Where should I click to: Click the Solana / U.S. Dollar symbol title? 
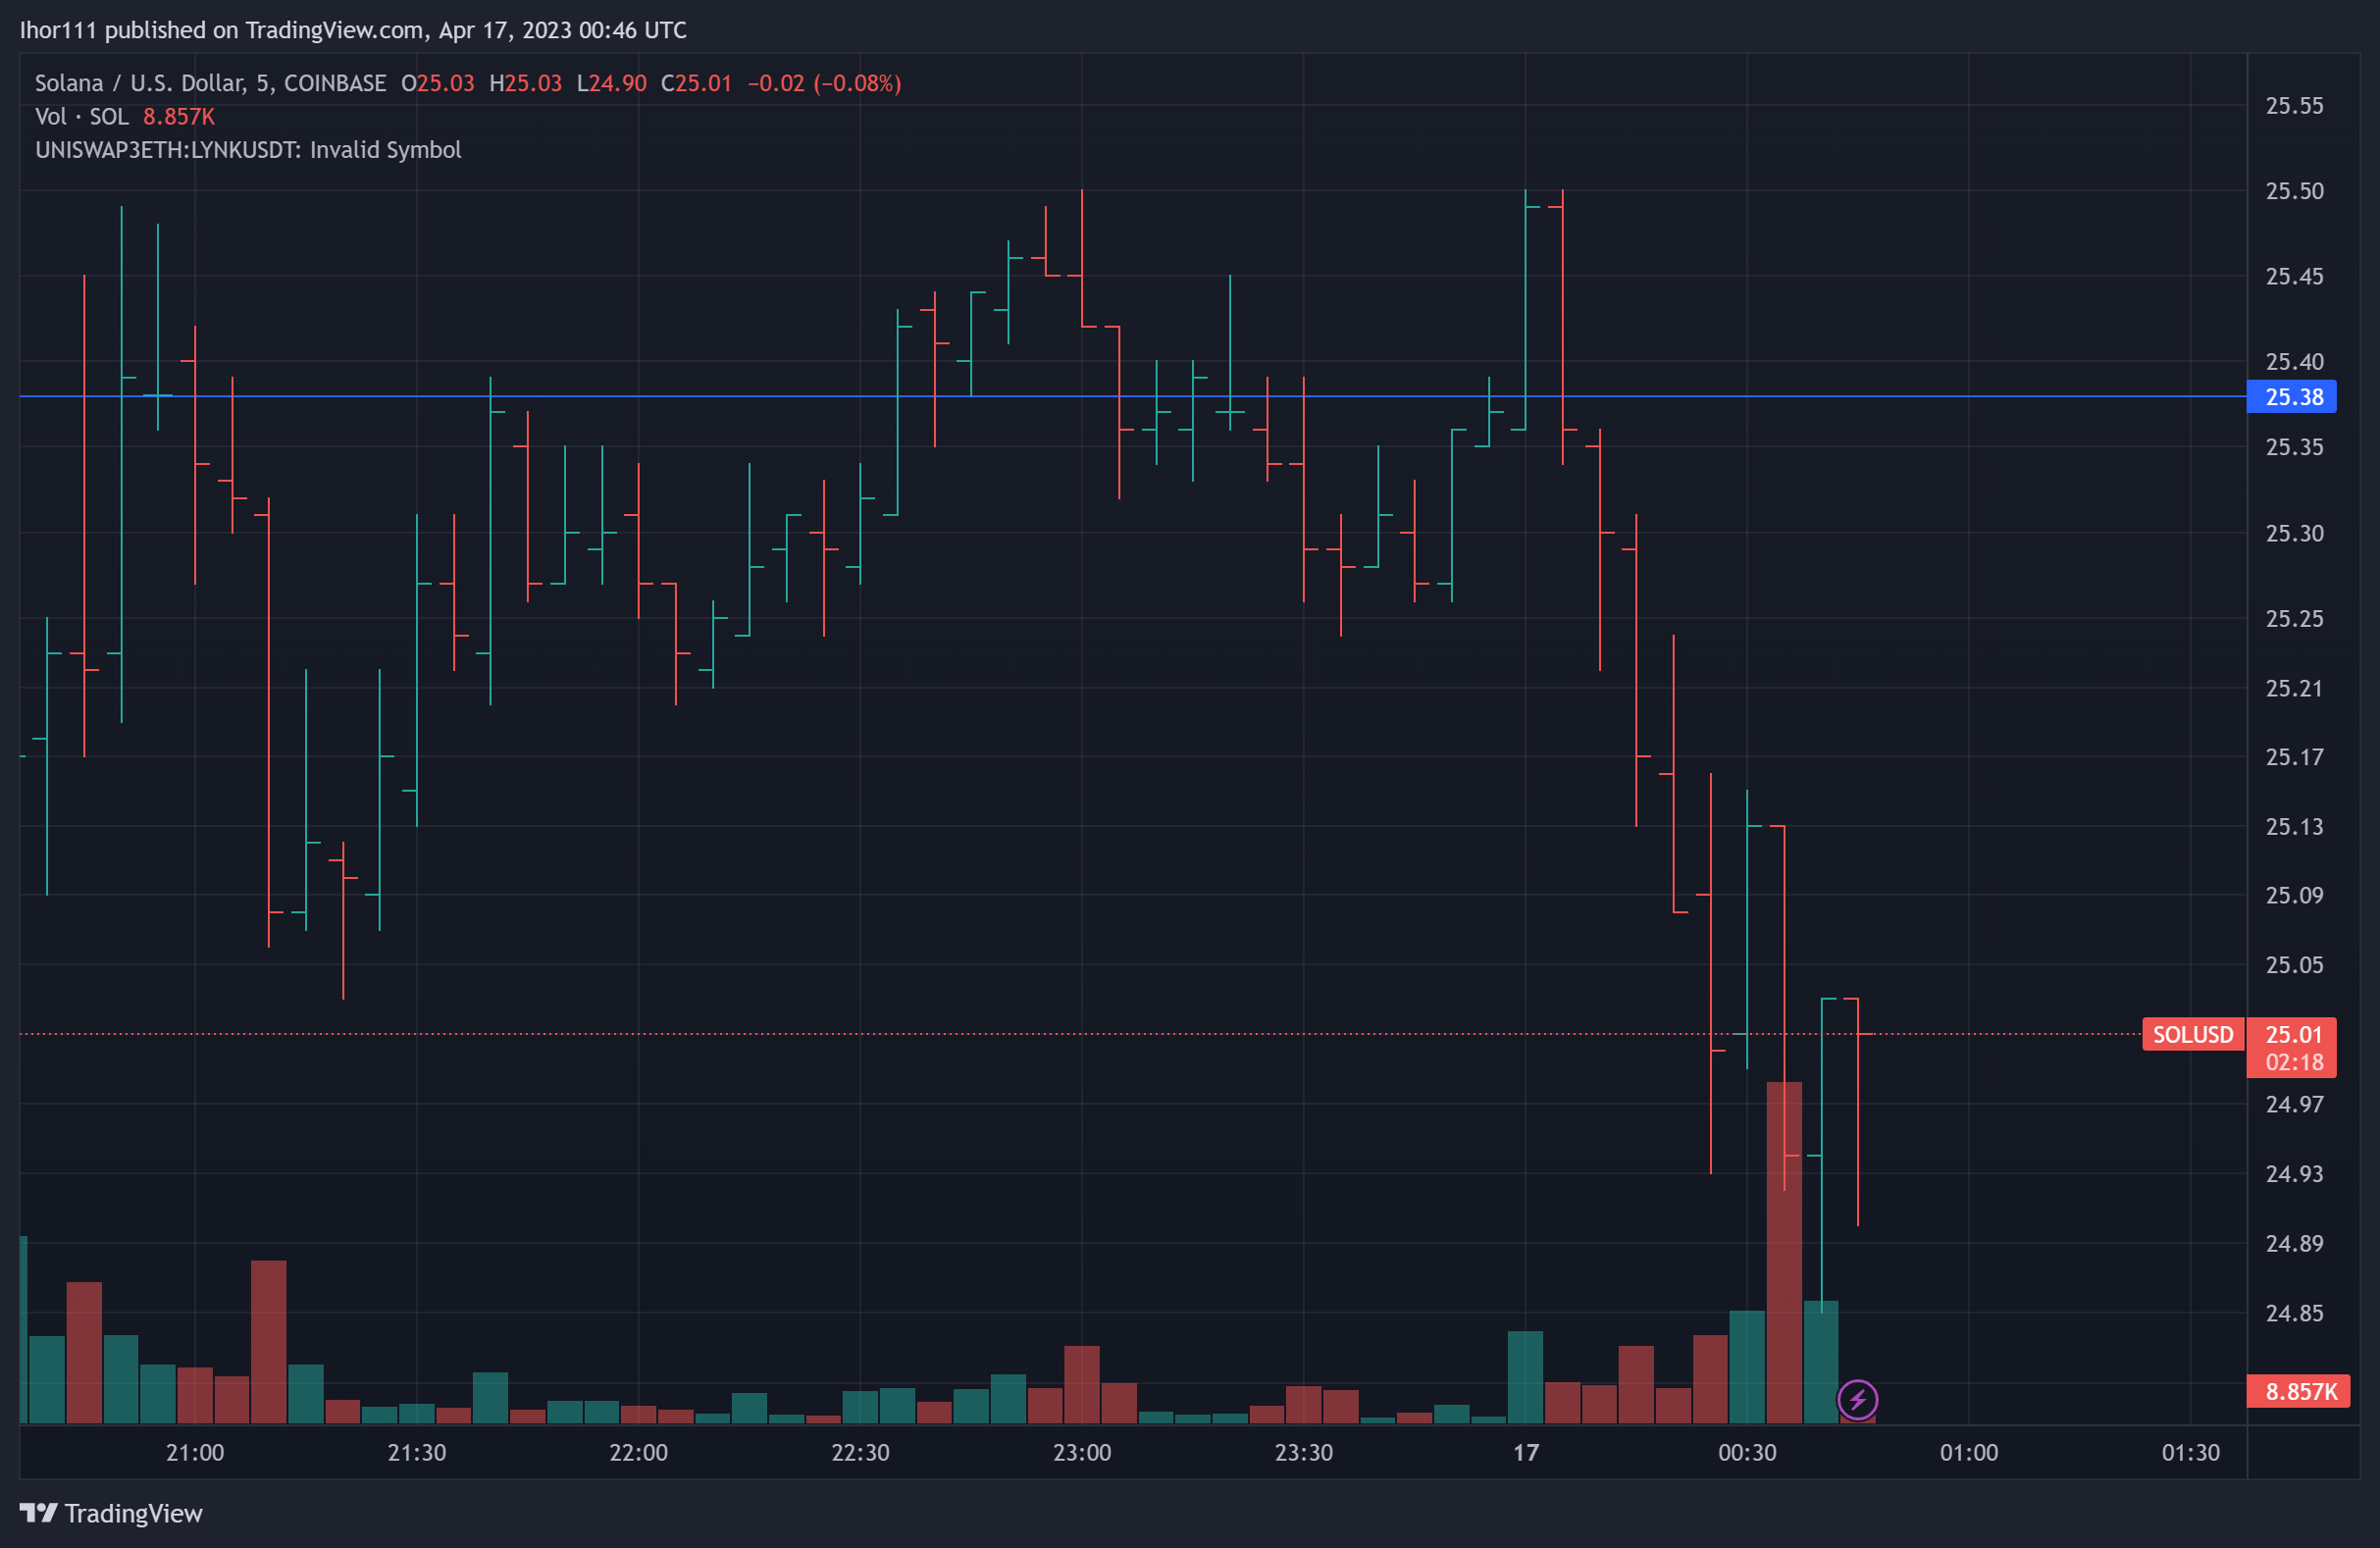[211, 83]
